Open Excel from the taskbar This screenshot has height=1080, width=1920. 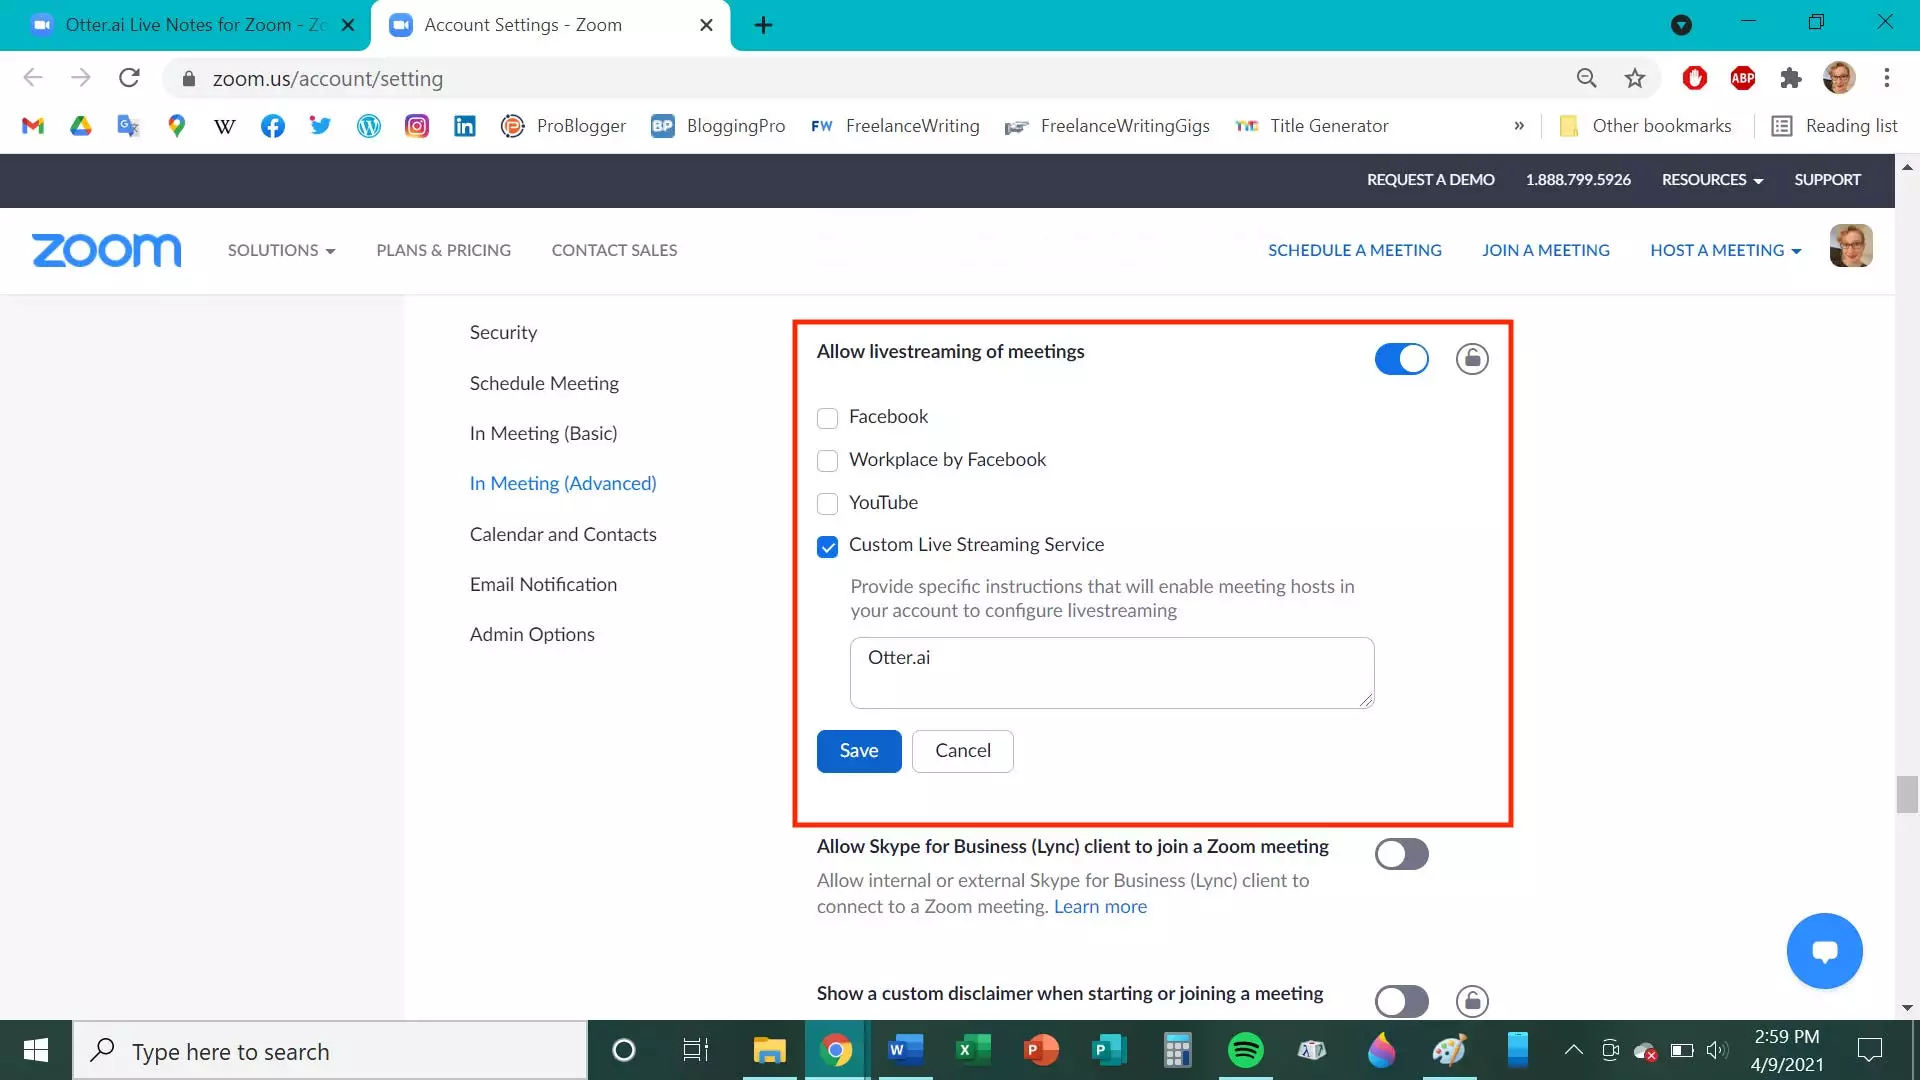click(973, 1051)
